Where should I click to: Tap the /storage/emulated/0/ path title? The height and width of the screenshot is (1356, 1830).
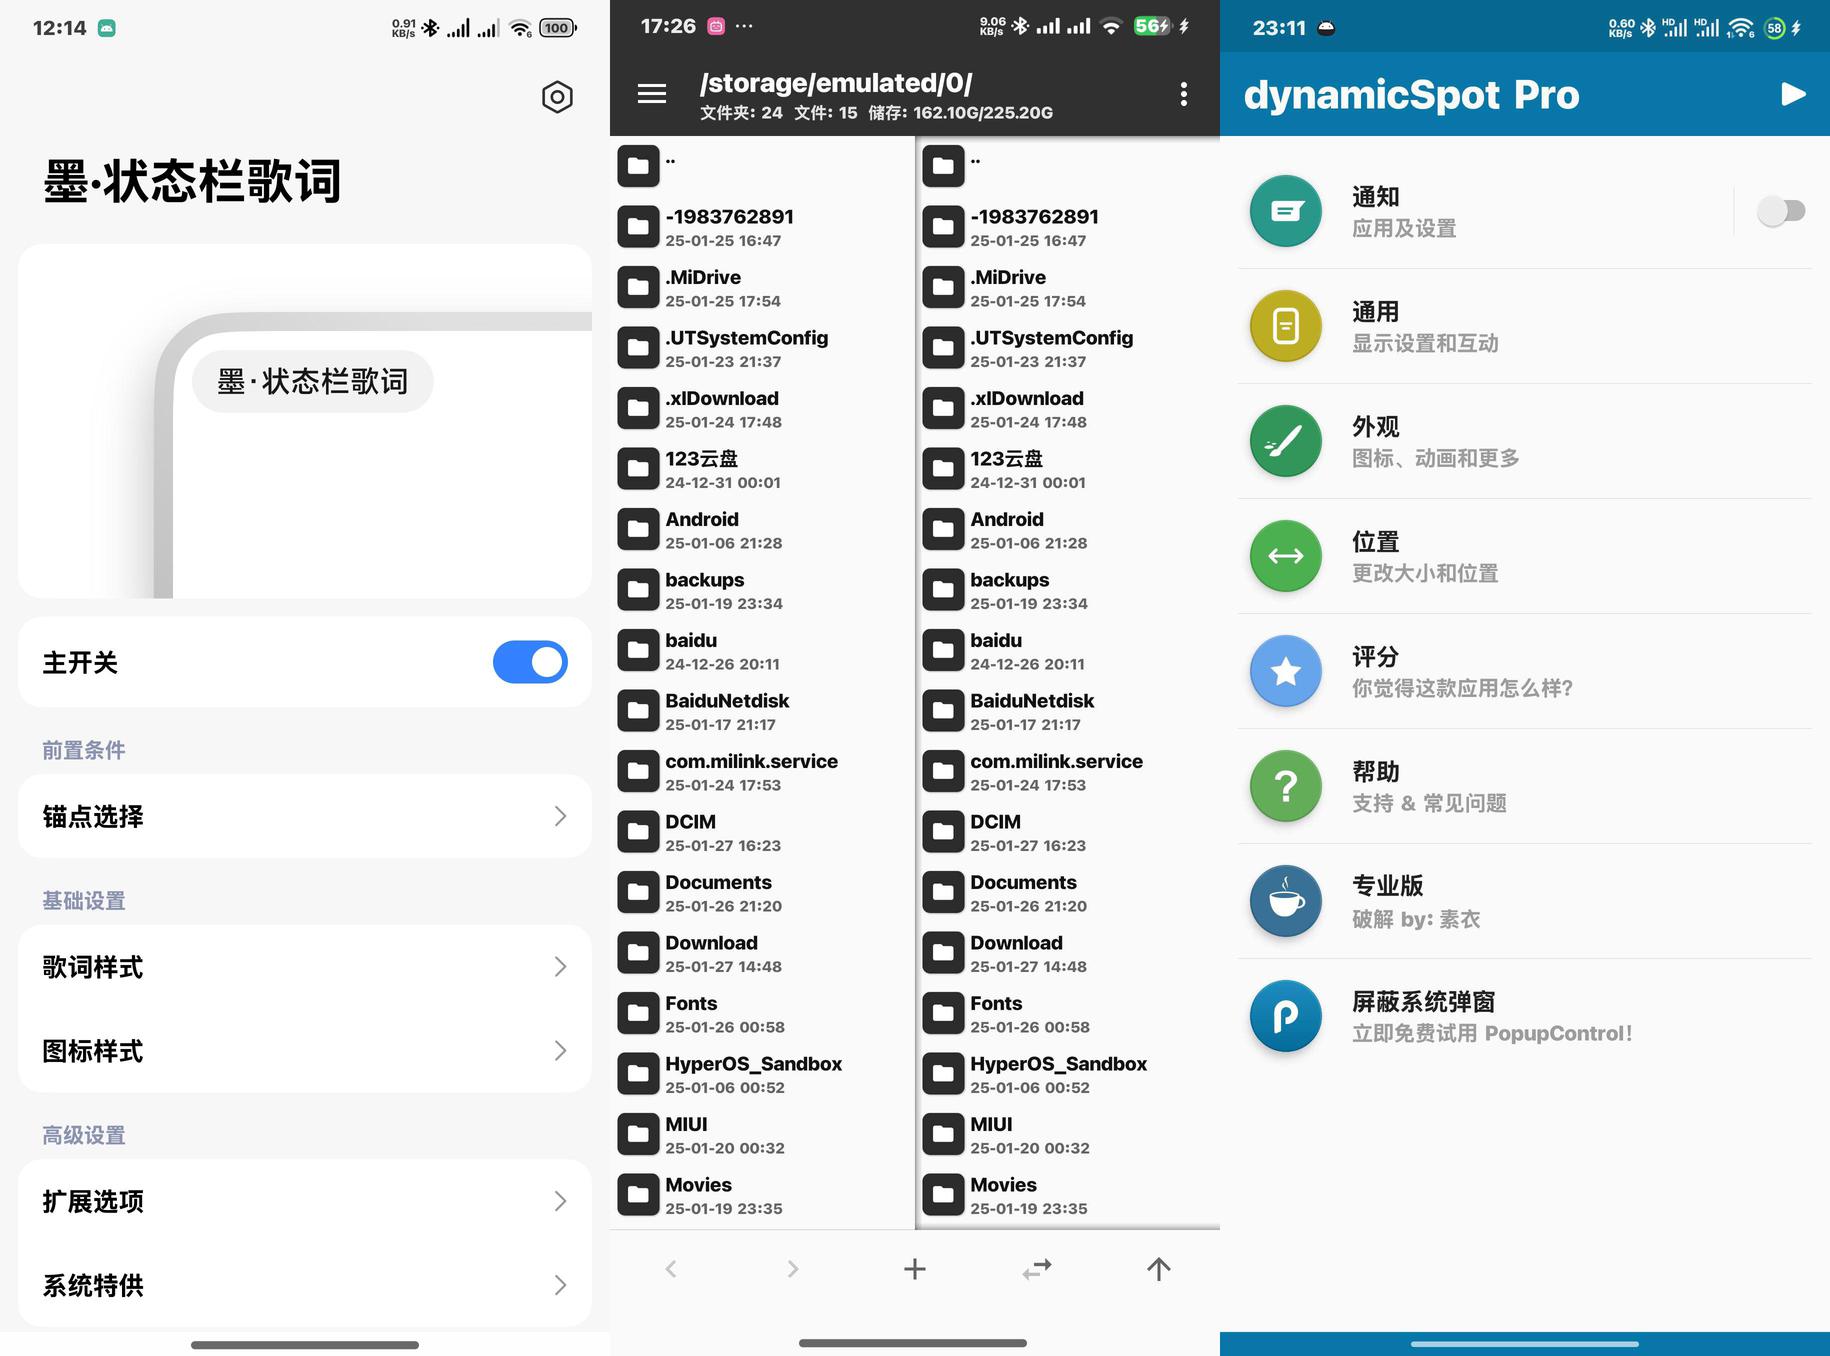pyautogui.click(x=836, y=83)
